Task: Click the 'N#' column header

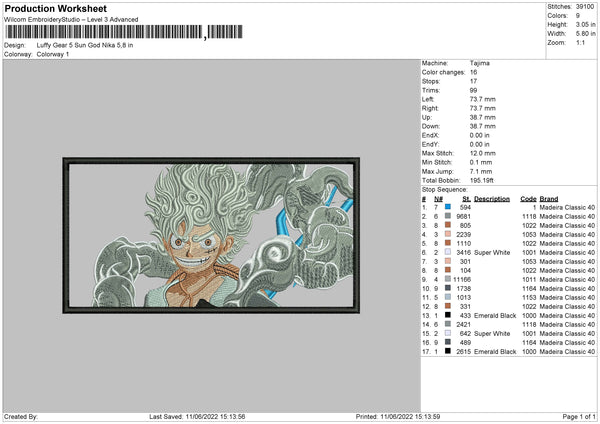Action: pyautogui.click(x=438, y=199)
